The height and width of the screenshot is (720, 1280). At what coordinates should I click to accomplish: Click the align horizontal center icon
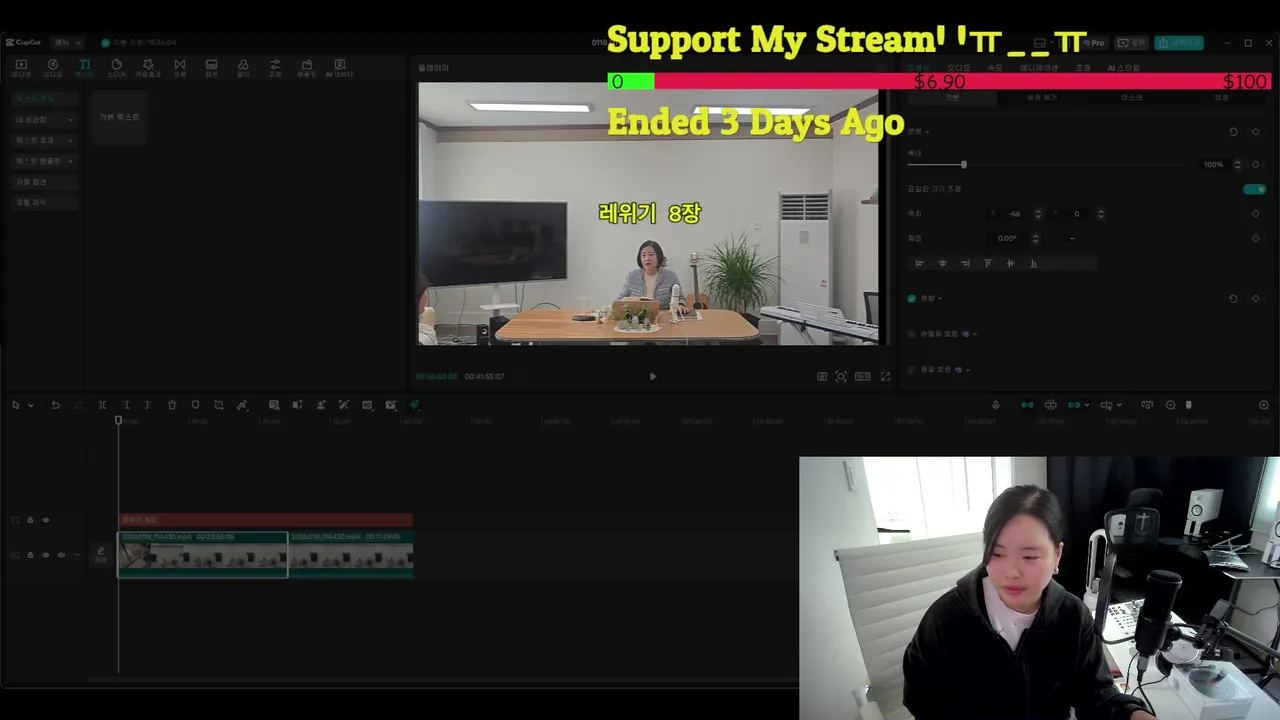tap(942, 263)
